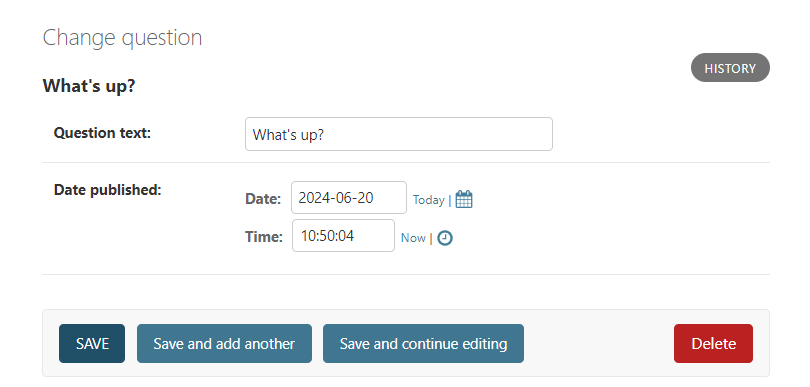Click into the Time field 10:50:04
Image resolution: width=810 pixels, height=387 pixels.
click(x=344, y=236)
